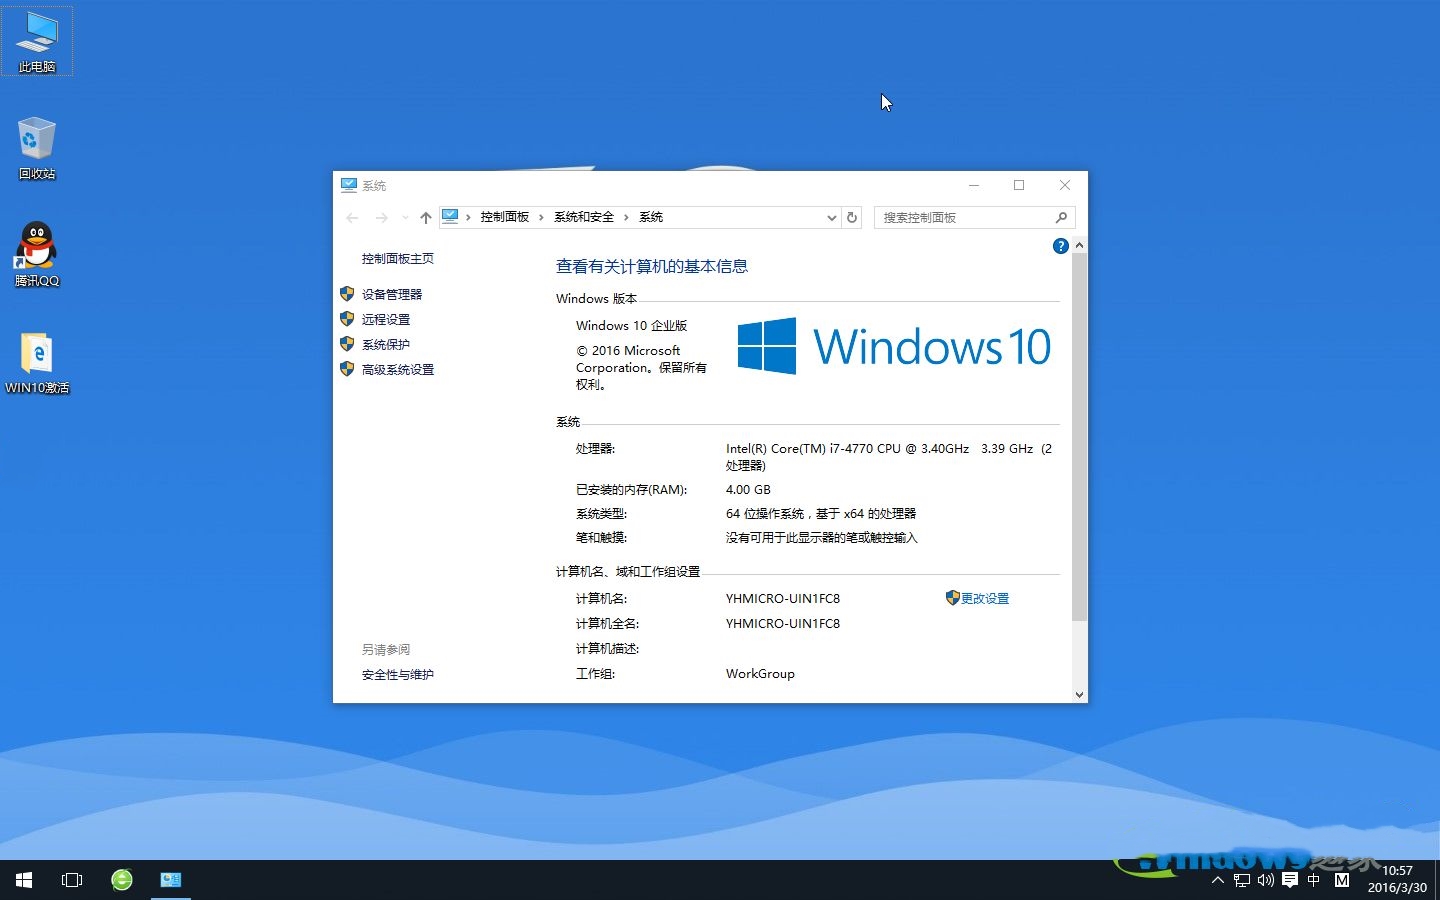
Task: Click the 更改设置 link
Action: click(x=985, y=598)
